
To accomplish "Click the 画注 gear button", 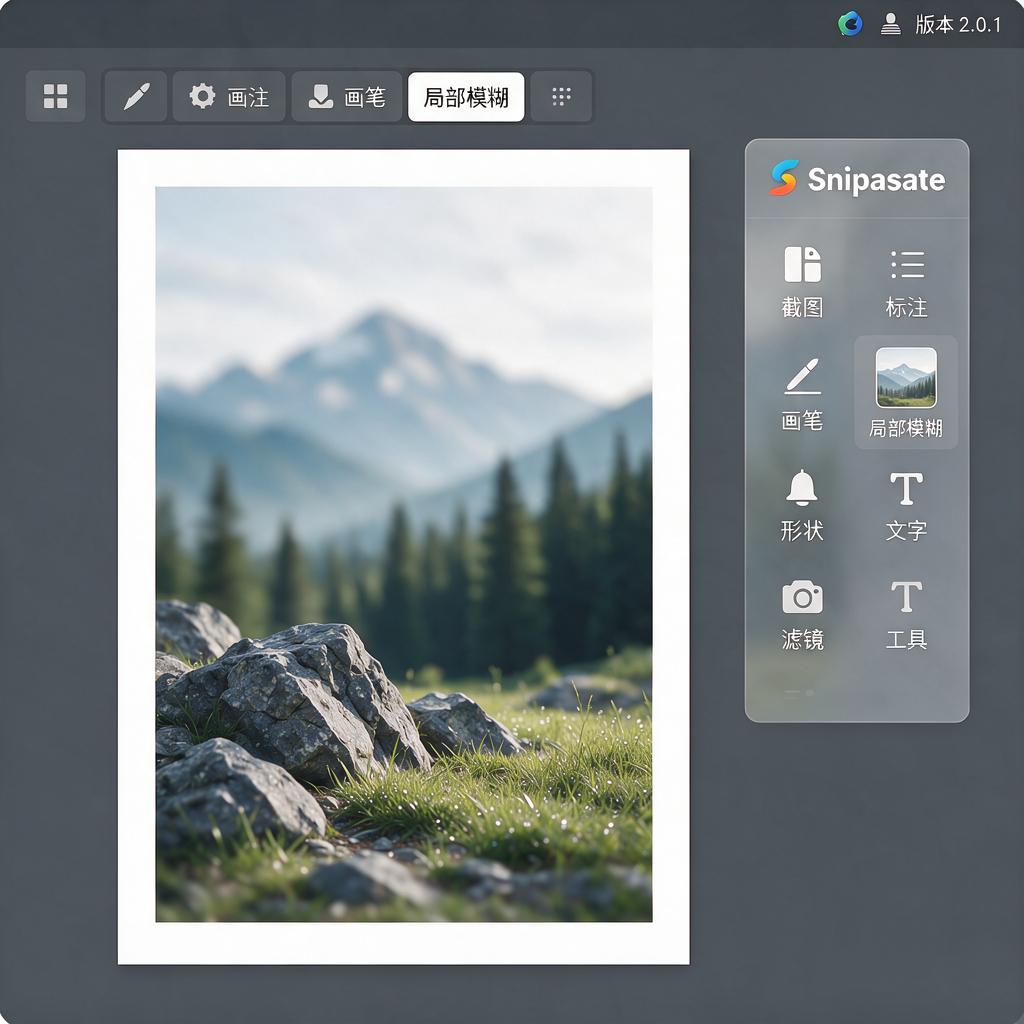I will [229, 97].
